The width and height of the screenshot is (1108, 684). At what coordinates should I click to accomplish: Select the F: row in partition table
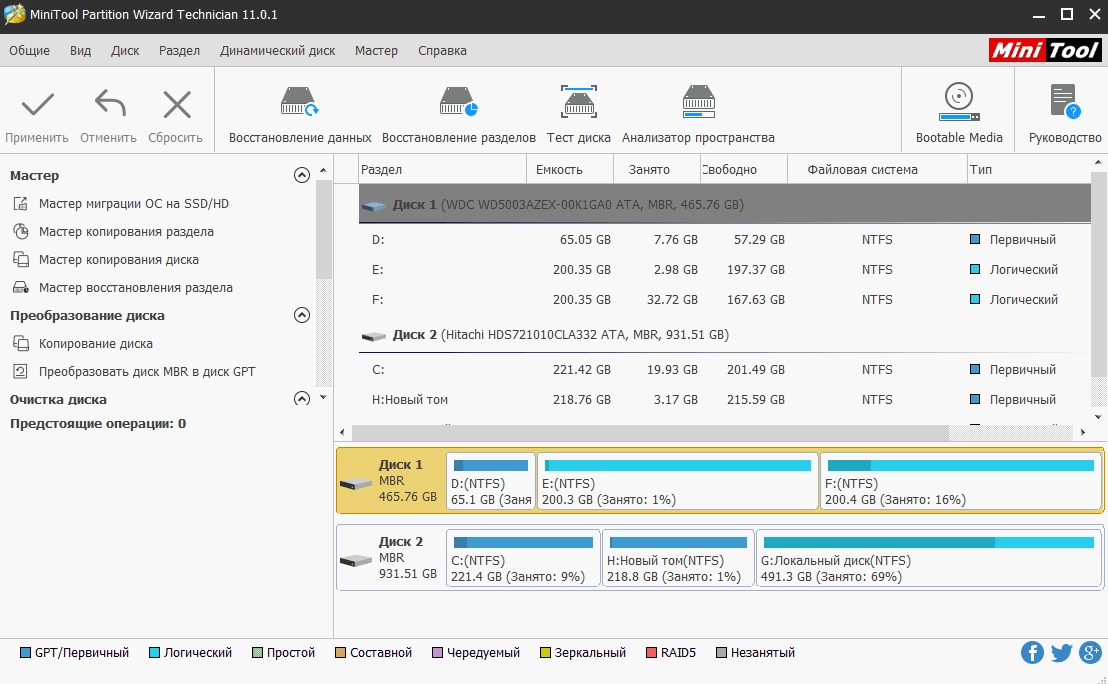pos(724,300)
